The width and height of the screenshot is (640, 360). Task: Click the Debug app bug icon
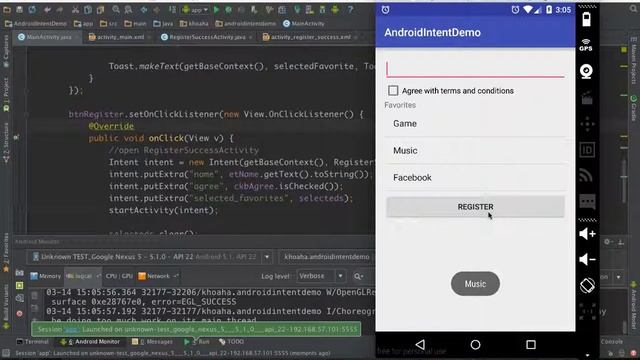(229, 9)
